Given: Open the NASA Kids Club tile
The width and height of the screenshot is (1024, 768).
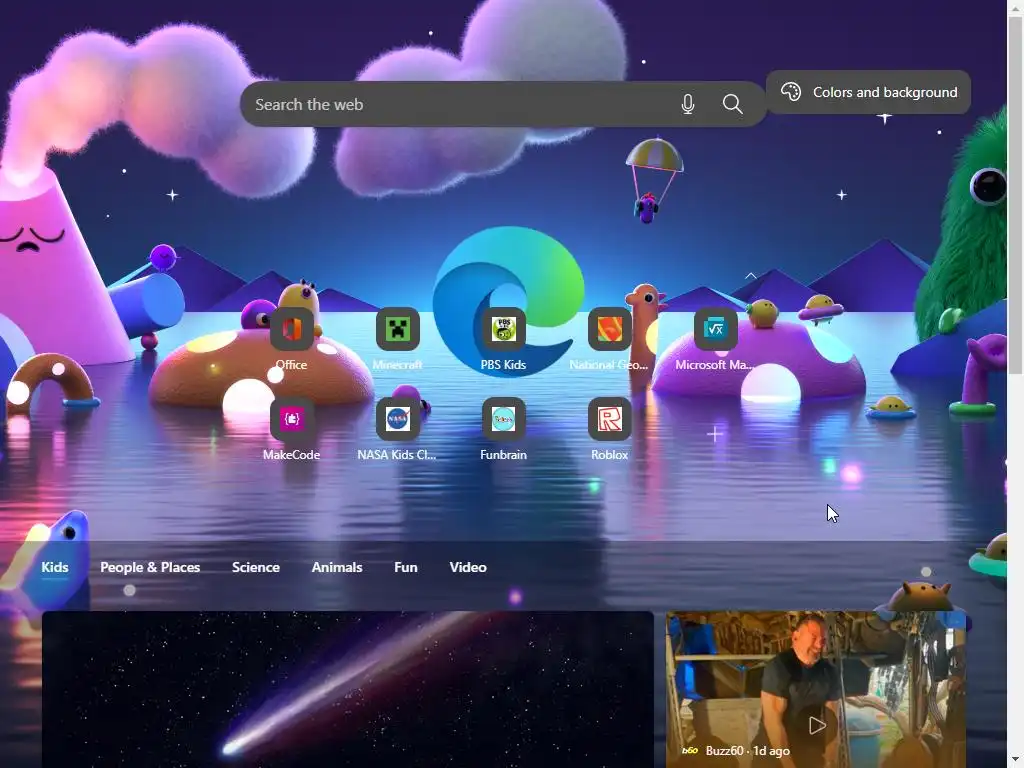Looking at the screenshot, I should pyautogui.click(x=397, y=419).
